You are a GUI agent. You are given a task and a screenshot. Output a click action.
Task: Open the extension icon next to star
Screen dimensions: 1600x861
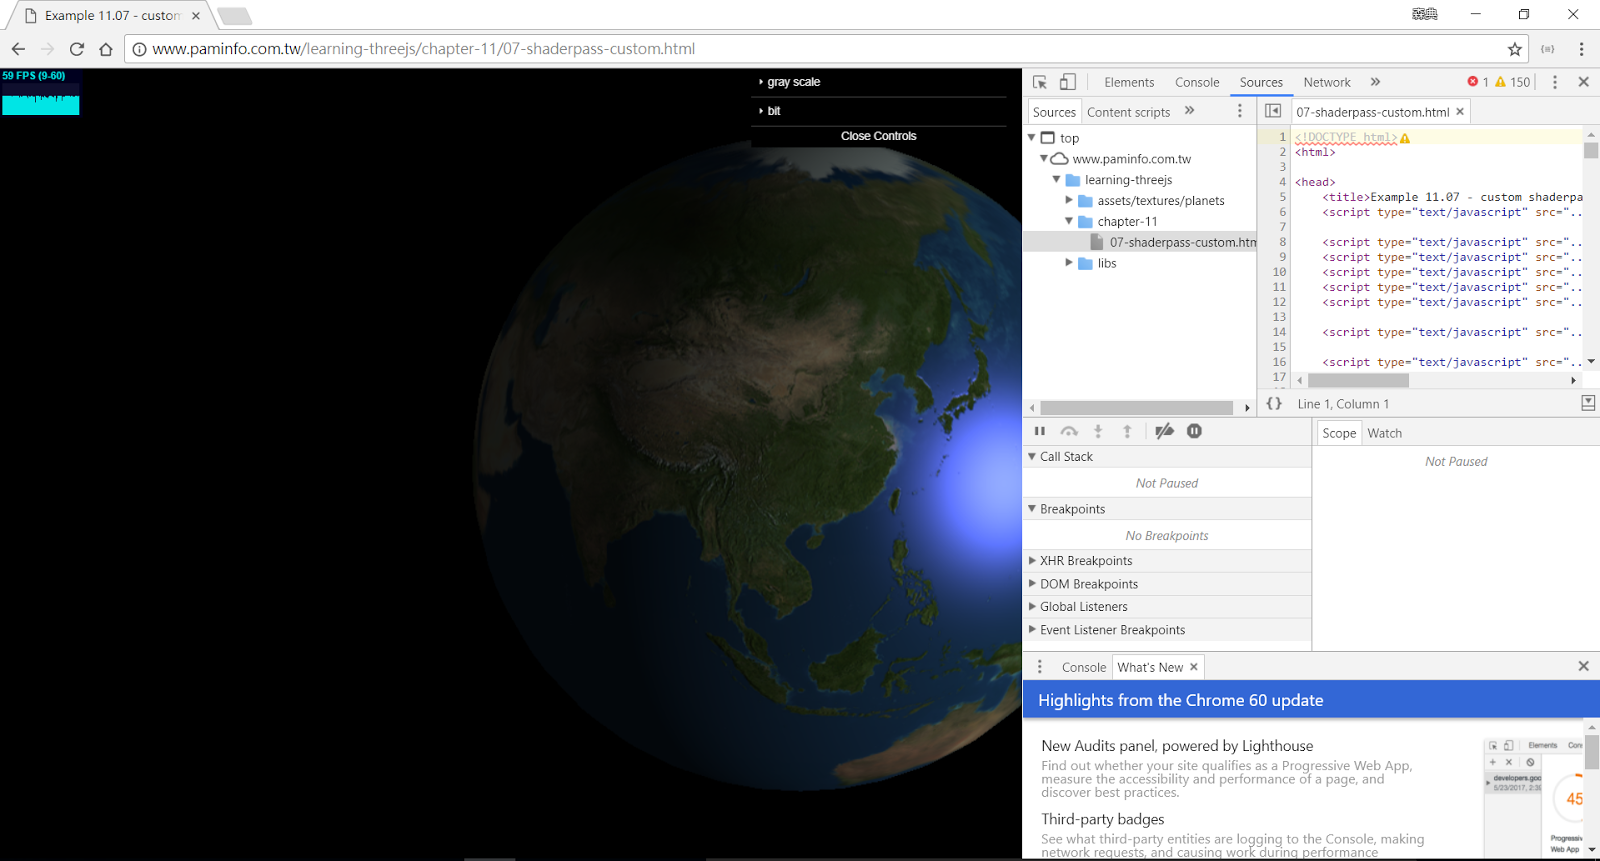tap(1547, 49)
